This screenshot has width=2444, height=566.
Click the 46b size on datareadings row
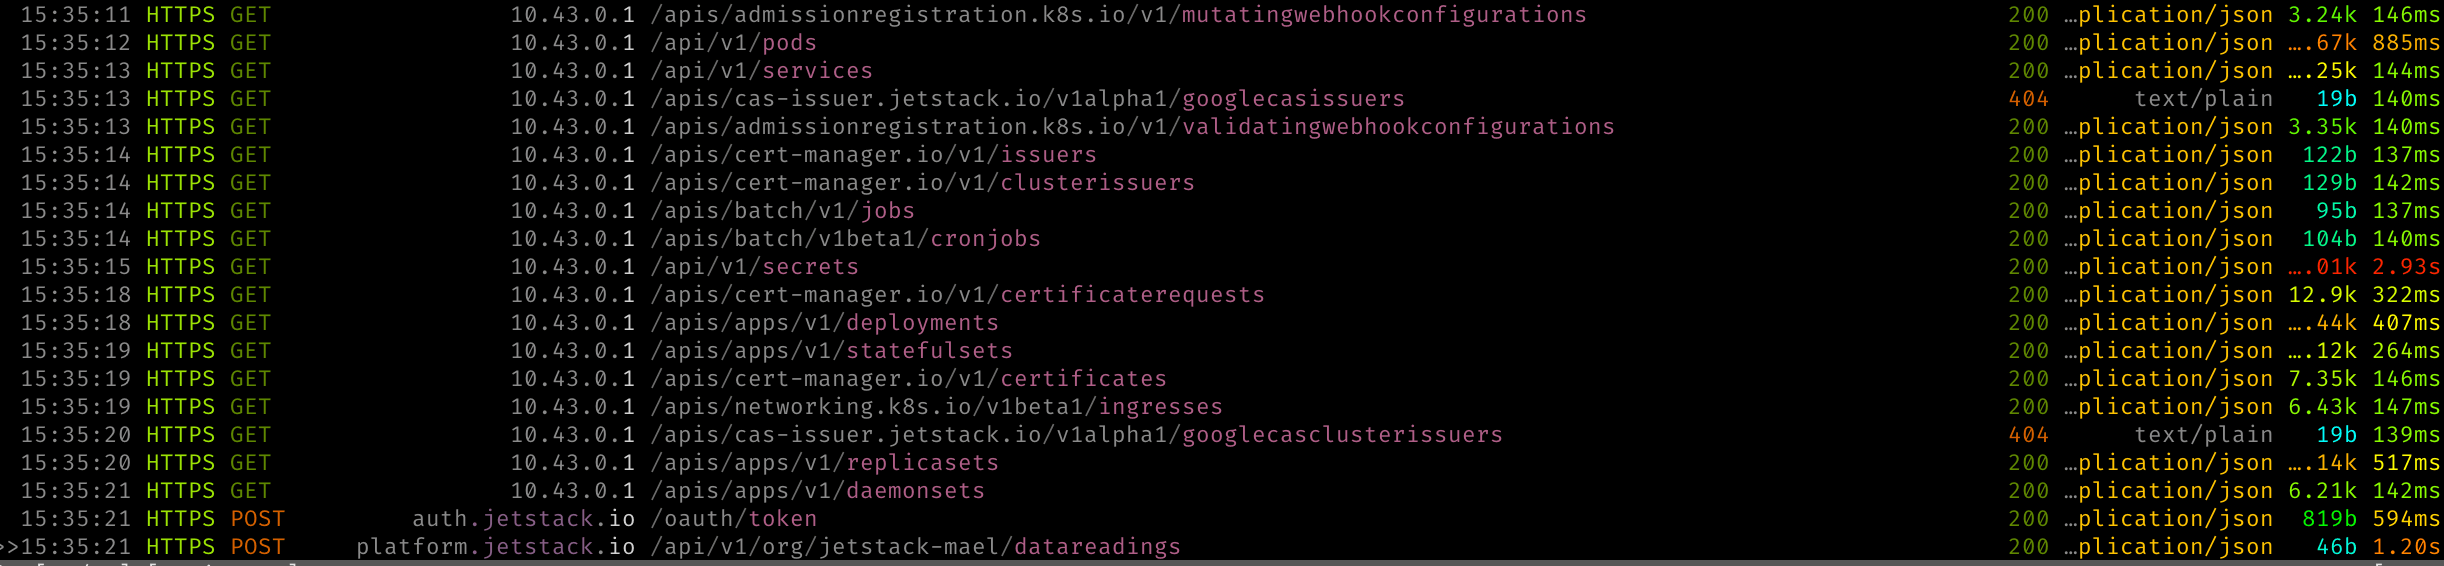pos(2336,547)
